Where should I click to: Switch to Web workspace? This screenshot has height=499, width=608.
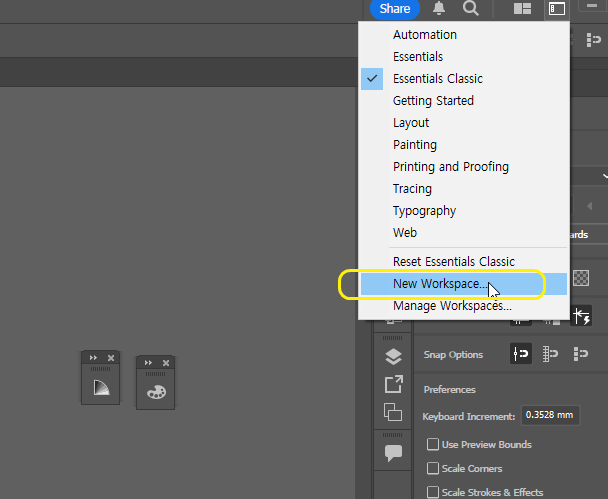464,233
